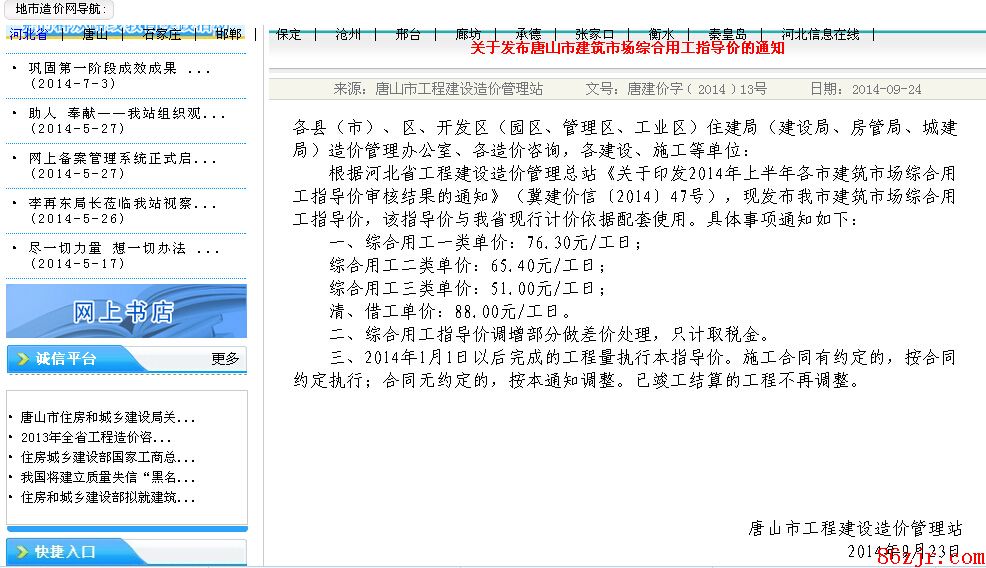Visit the 秦皇岛 city link

(727, 34)
